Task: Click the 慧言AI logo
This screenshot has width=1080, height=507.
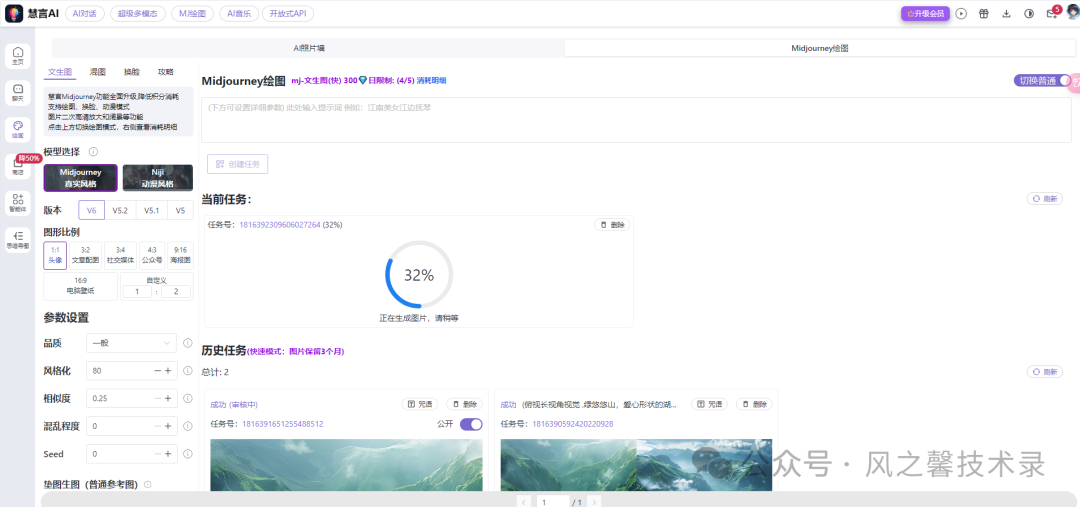Action: tap(32, 14)
